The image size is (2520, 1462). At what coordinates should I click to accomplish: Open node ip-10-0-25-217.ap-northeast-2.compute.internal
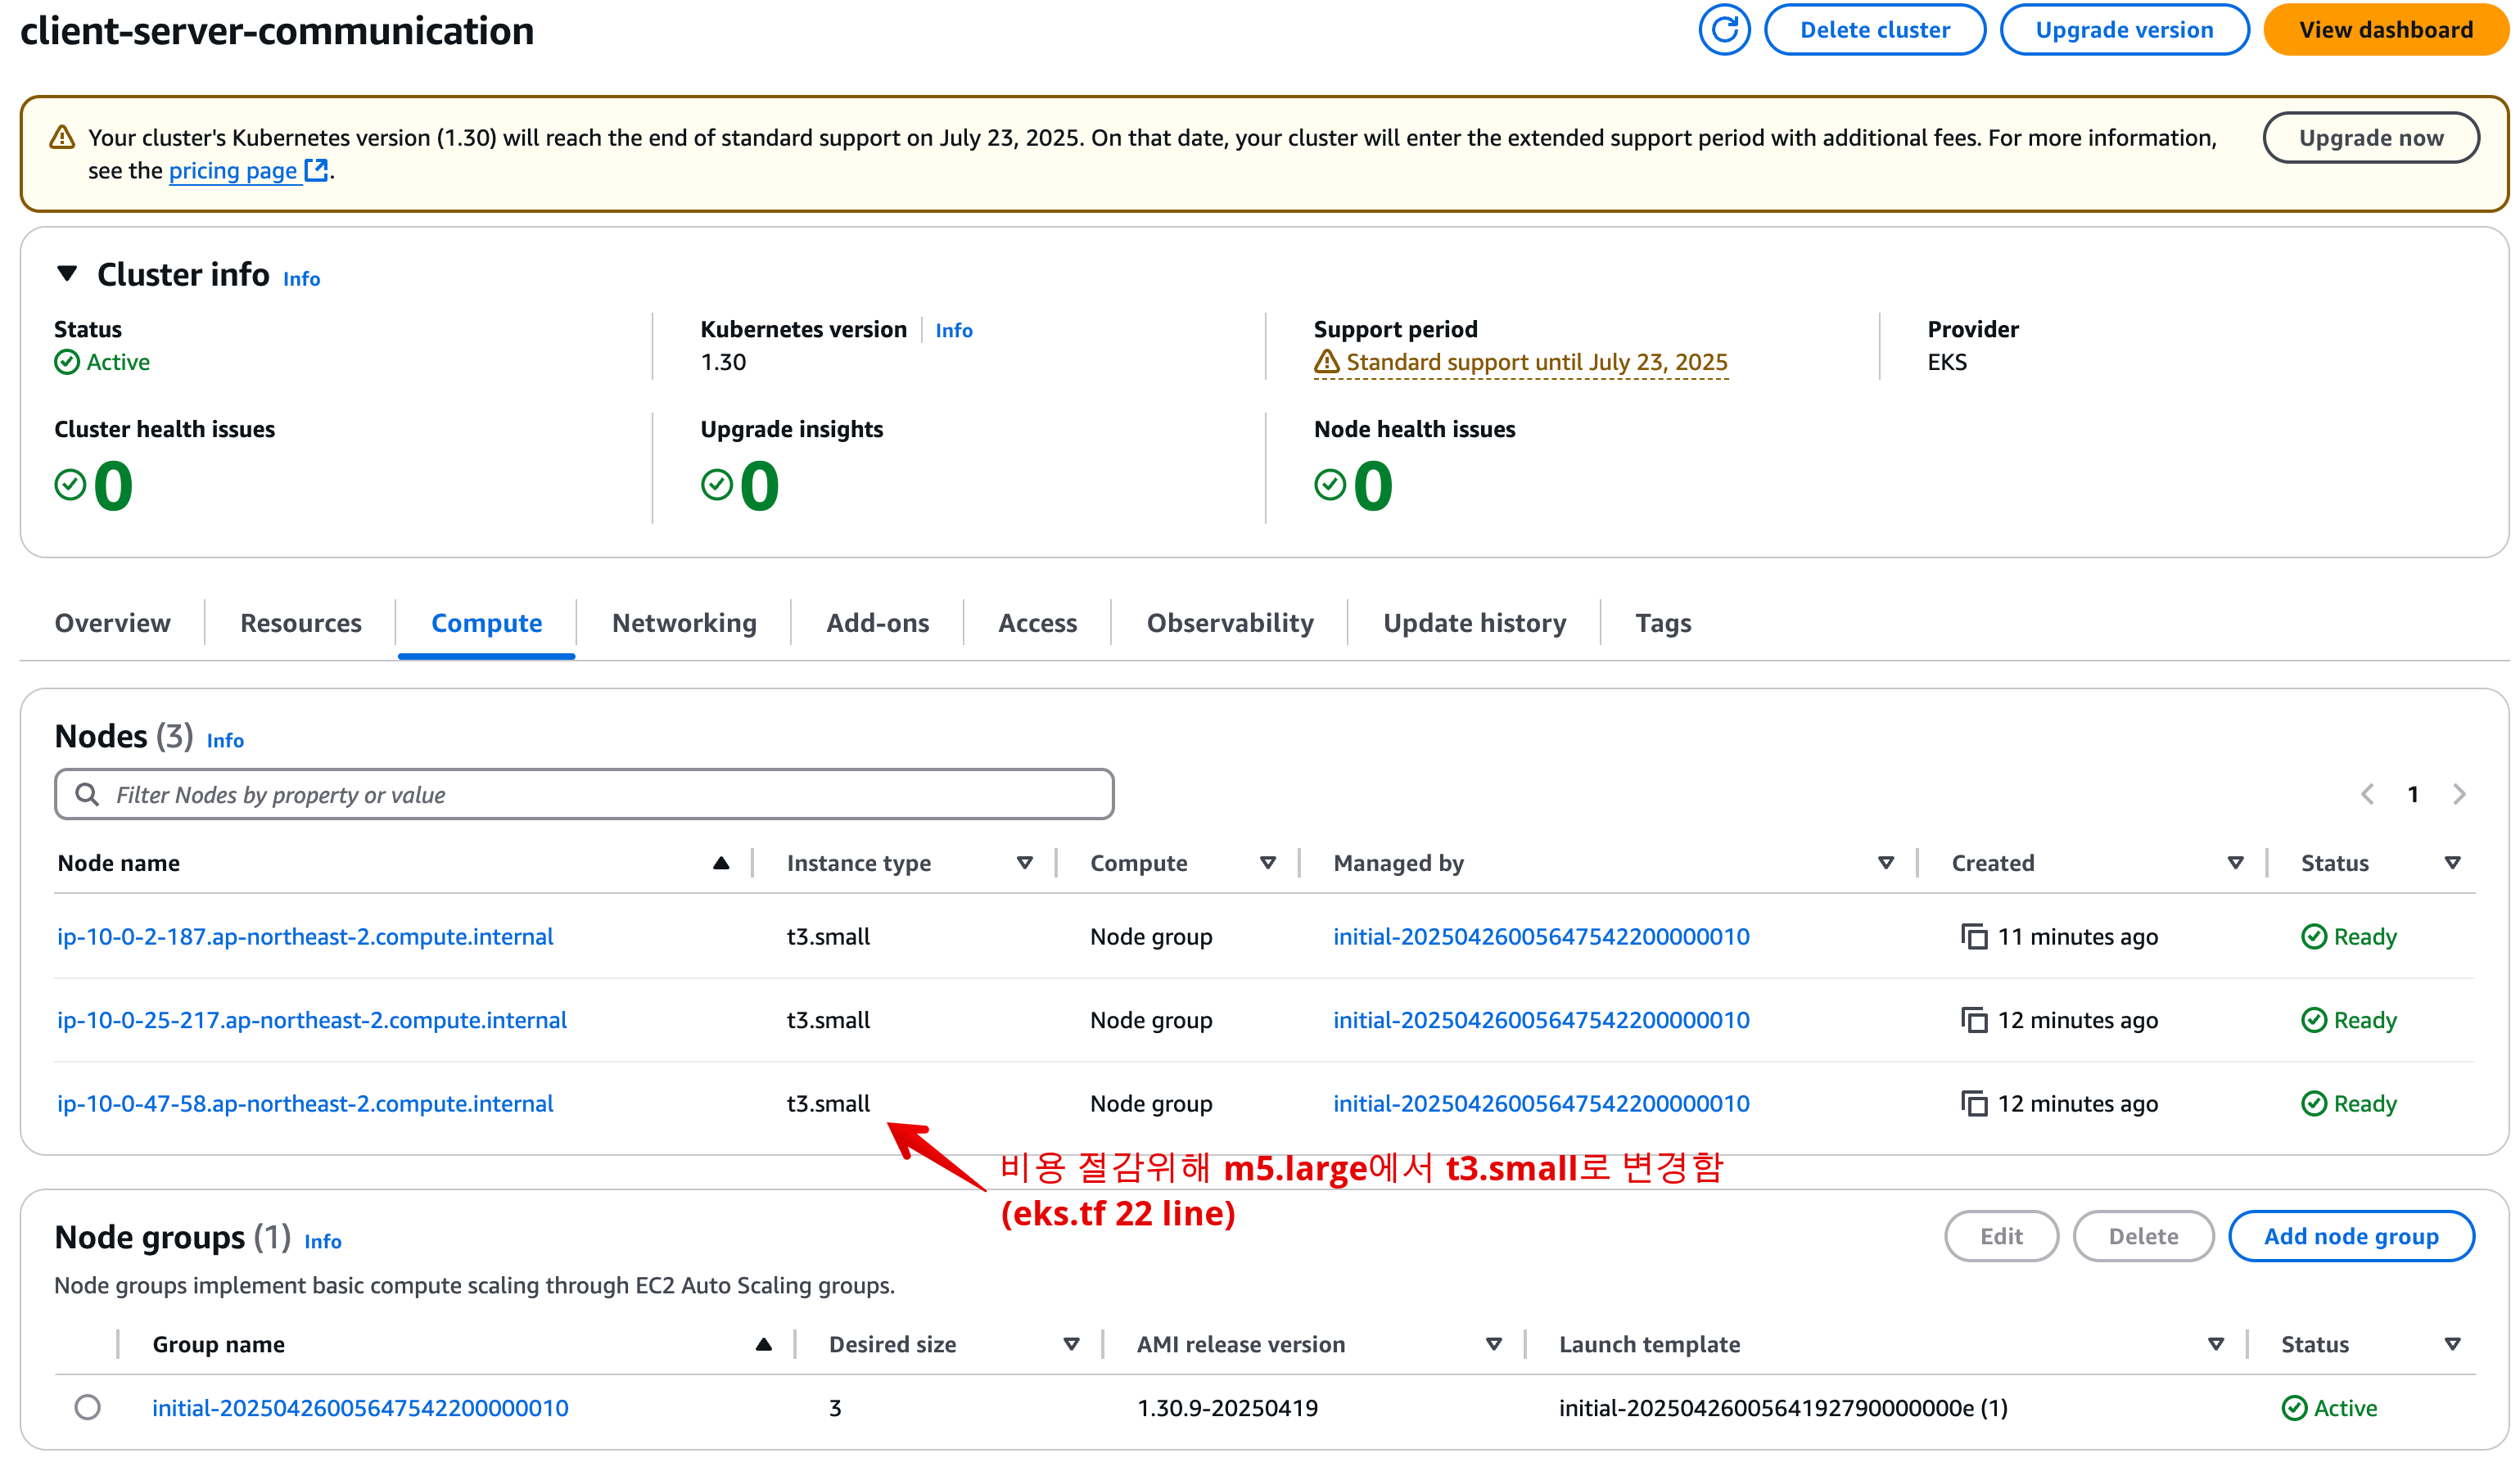[312, 1021]
